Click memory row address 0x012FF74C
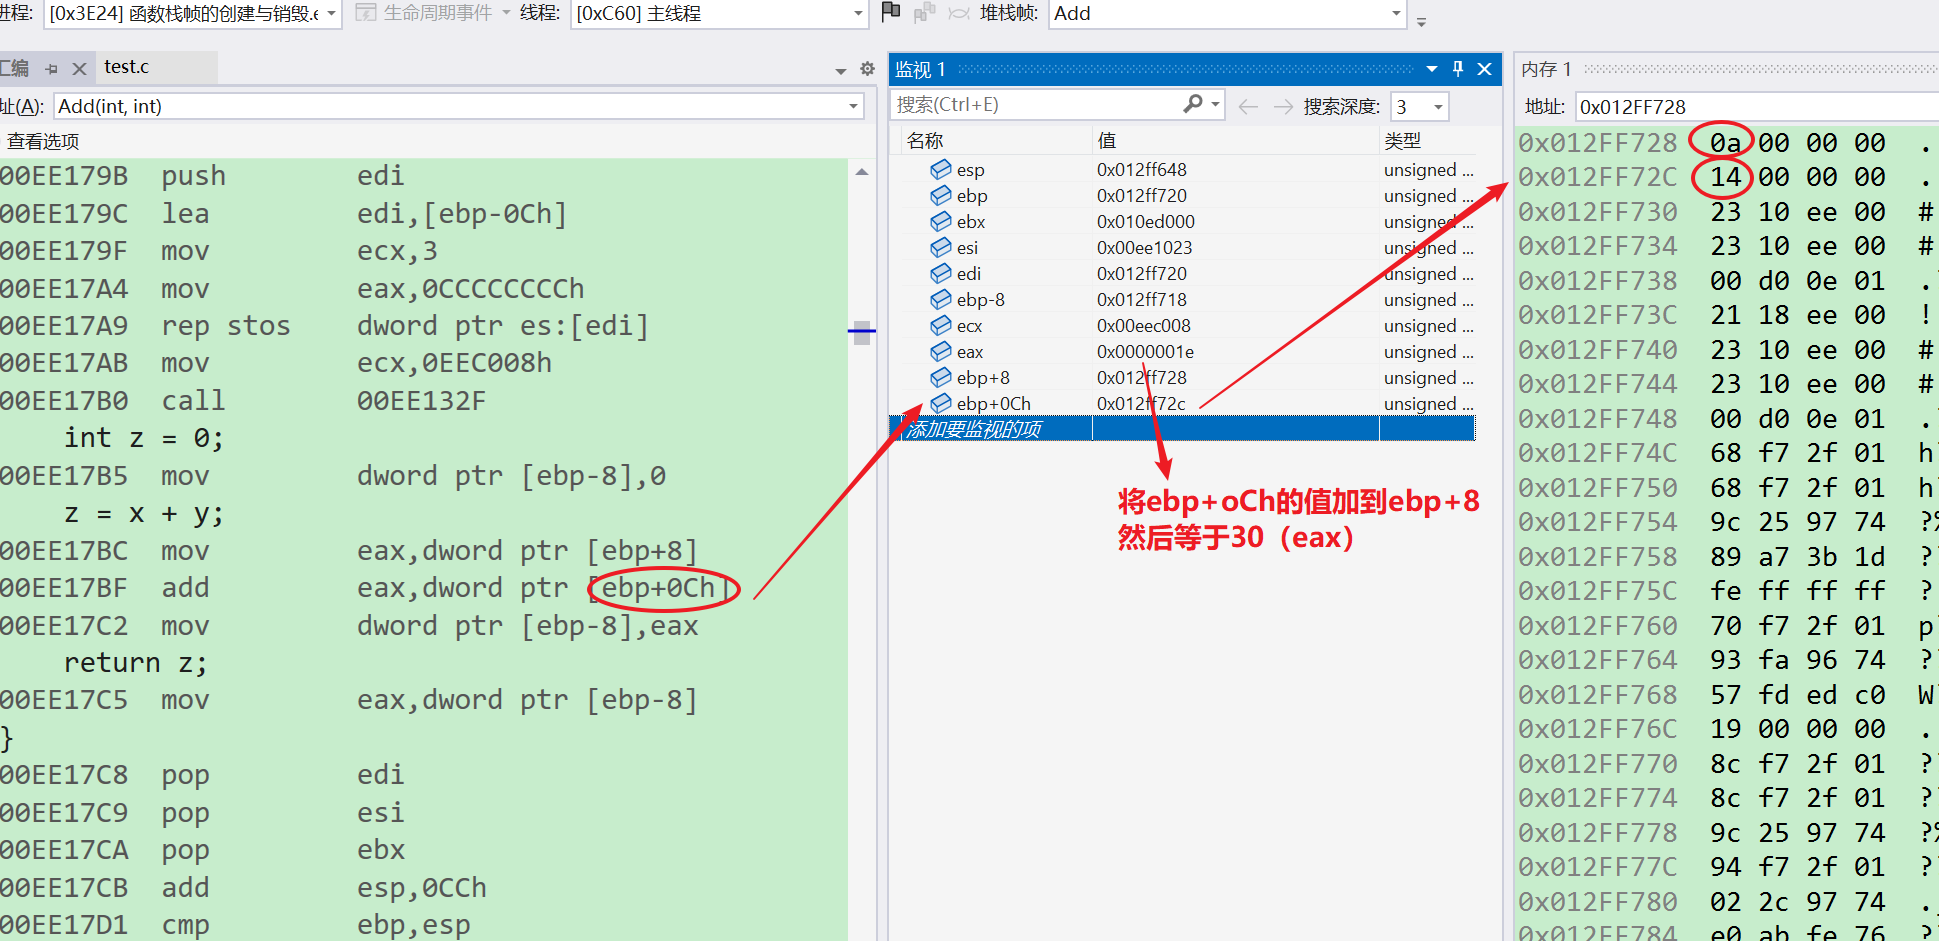Viewport: 1939px width, 941px height. 1598,453
